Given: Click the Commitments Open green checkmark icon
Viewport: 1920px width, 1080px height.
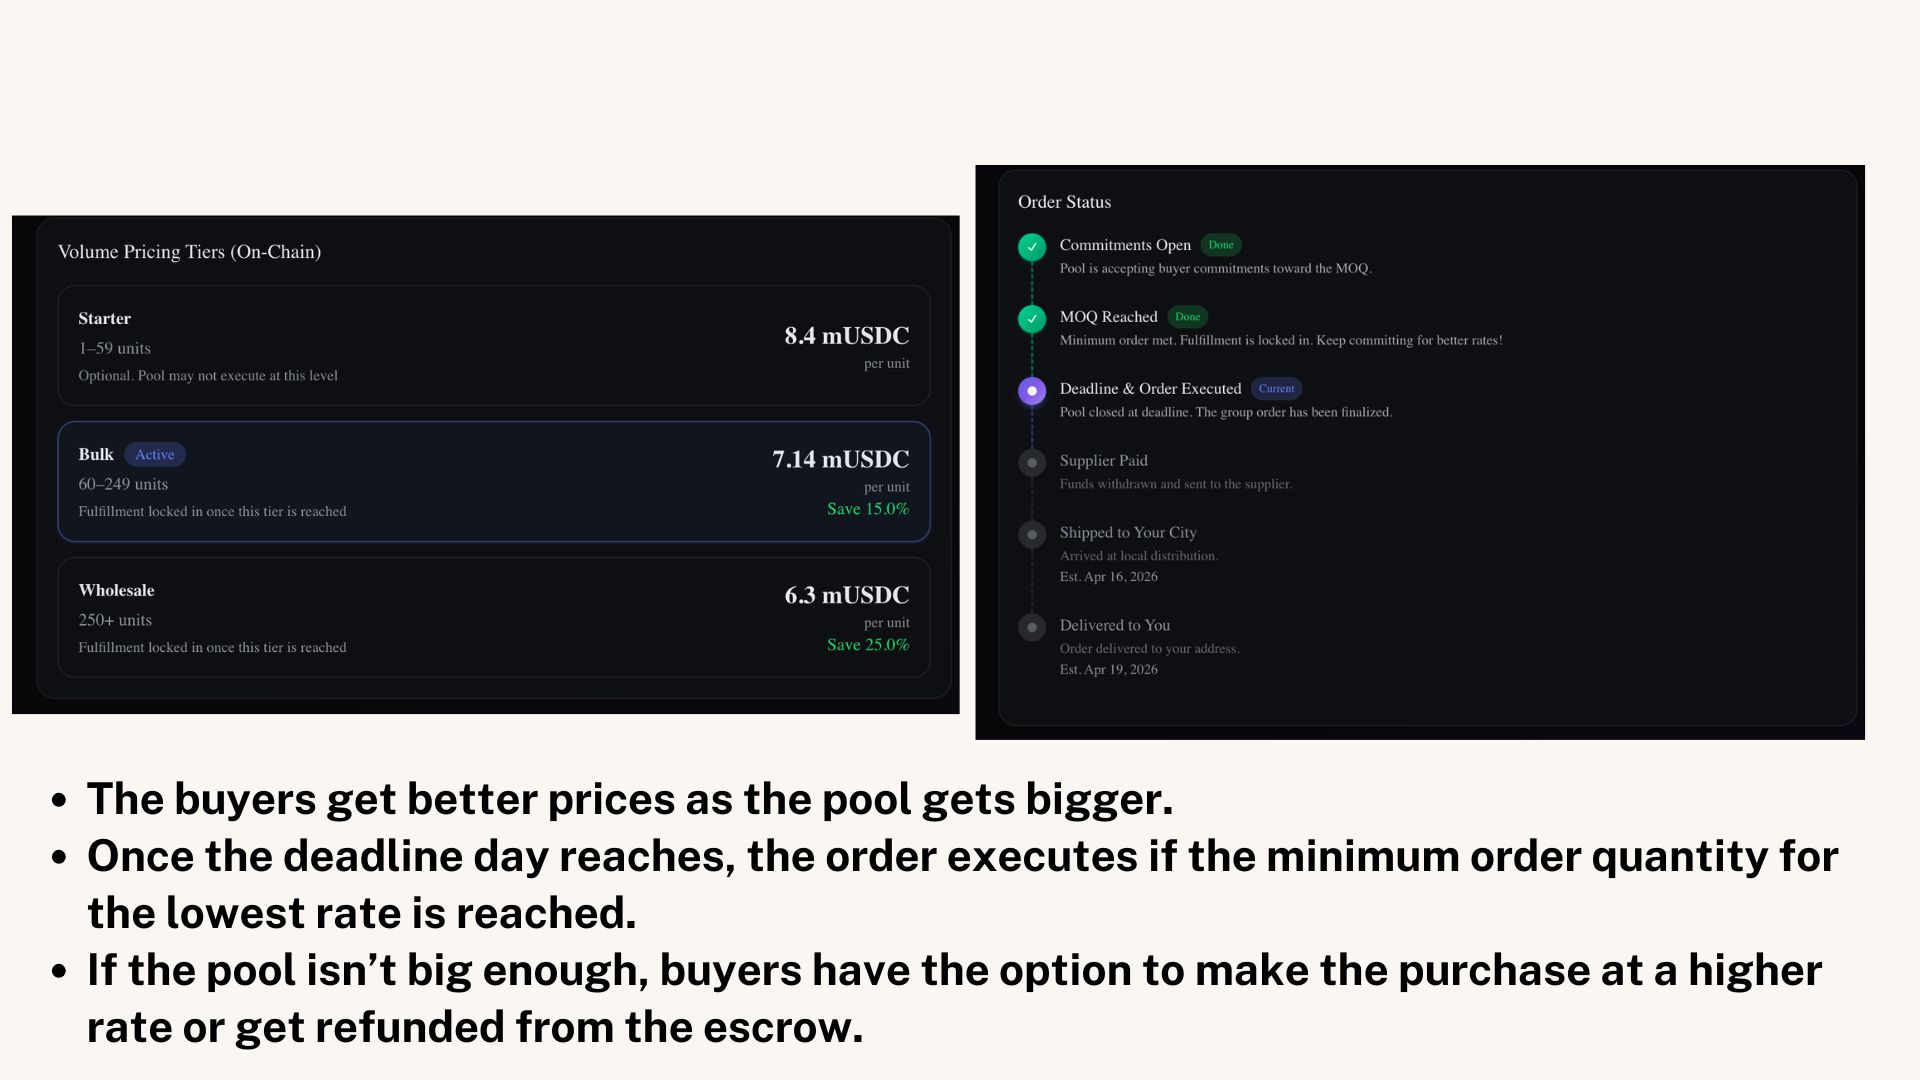Looking at the screenshot, I should (x=1032, y=246).
